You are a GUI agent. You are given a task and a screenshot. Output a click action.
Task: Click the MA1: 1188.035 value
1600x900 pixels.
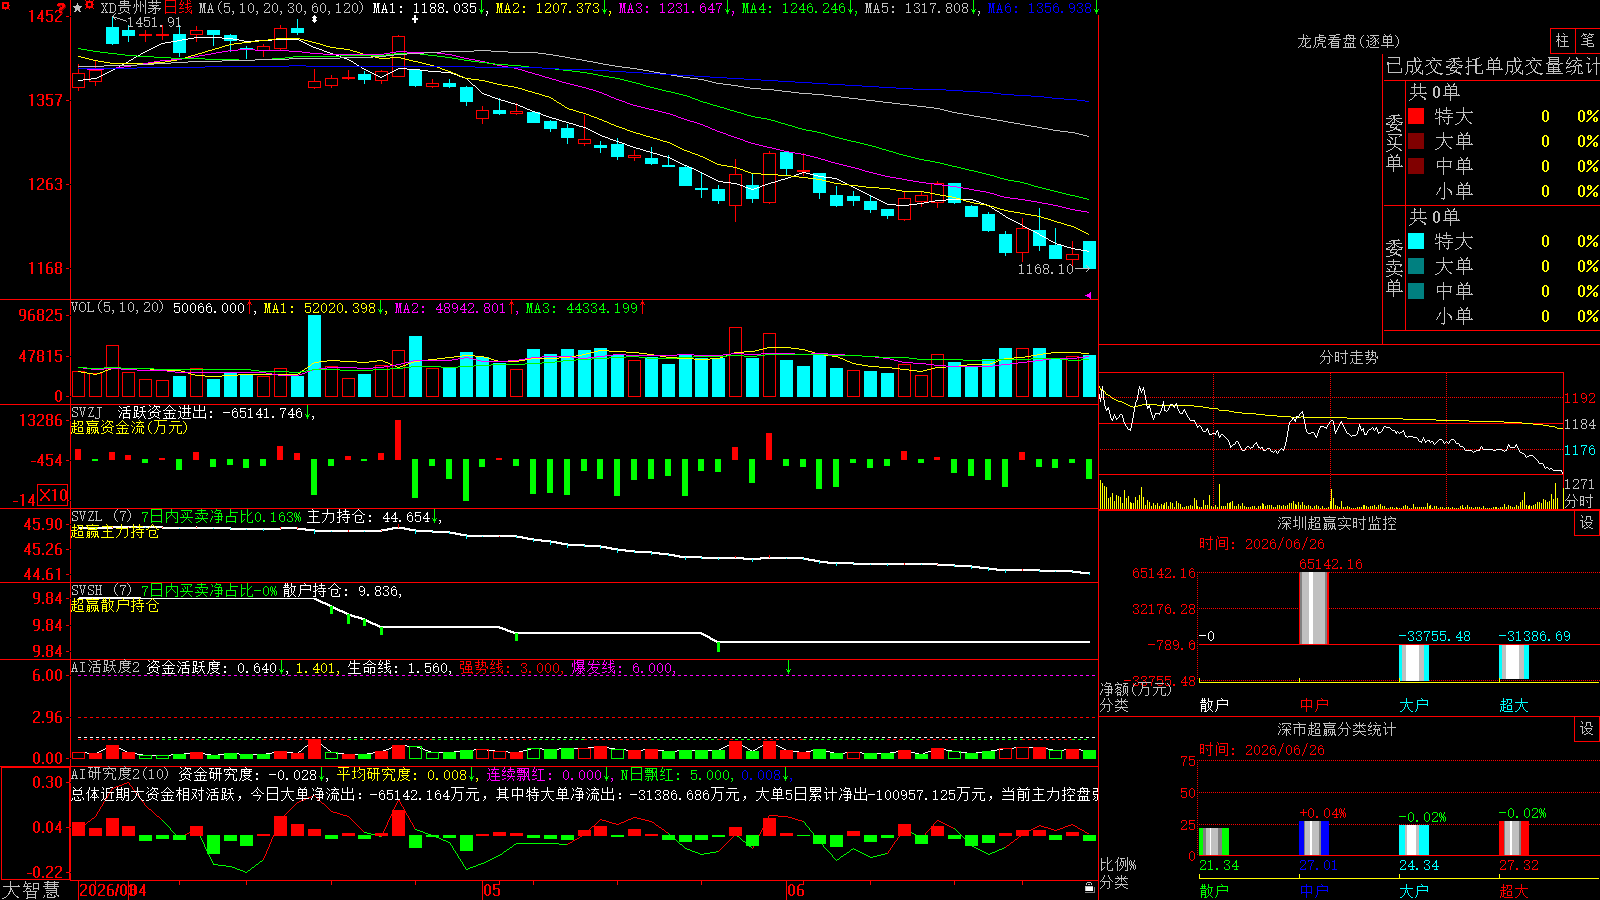click(424, 8)
